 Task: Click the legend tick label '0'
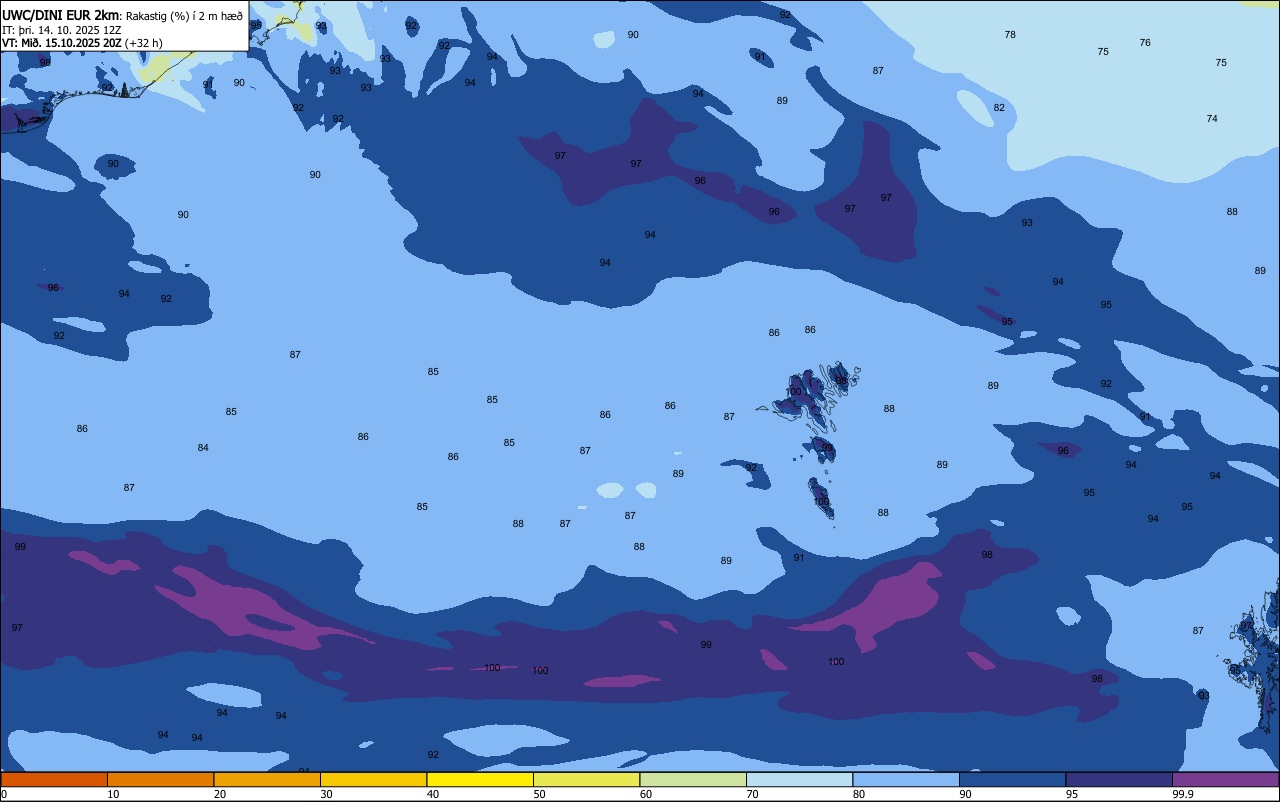click(x=4, y=794)
